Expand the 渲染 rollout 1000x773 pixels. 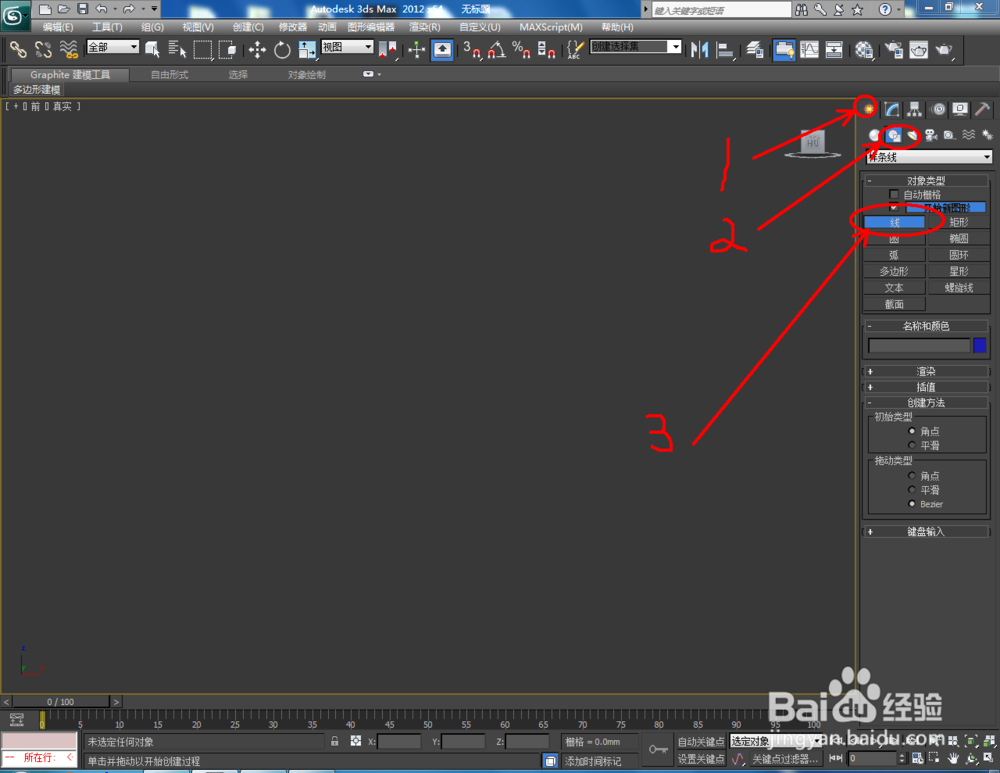pos(926,371)
